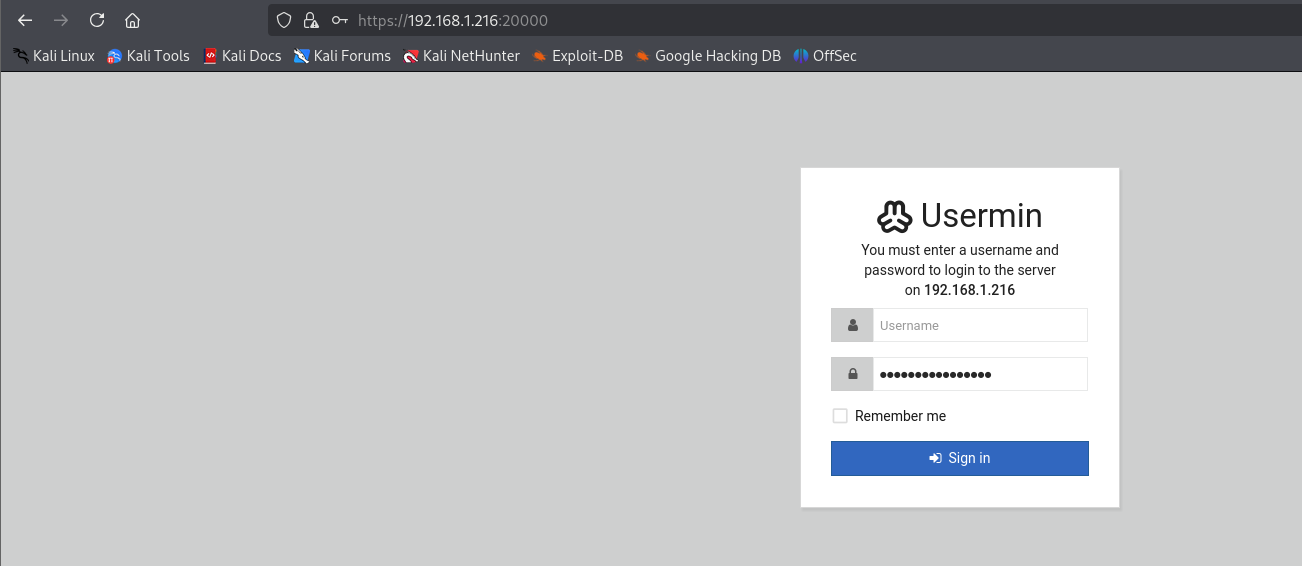Click the saved password key icon

pos(340,20)
